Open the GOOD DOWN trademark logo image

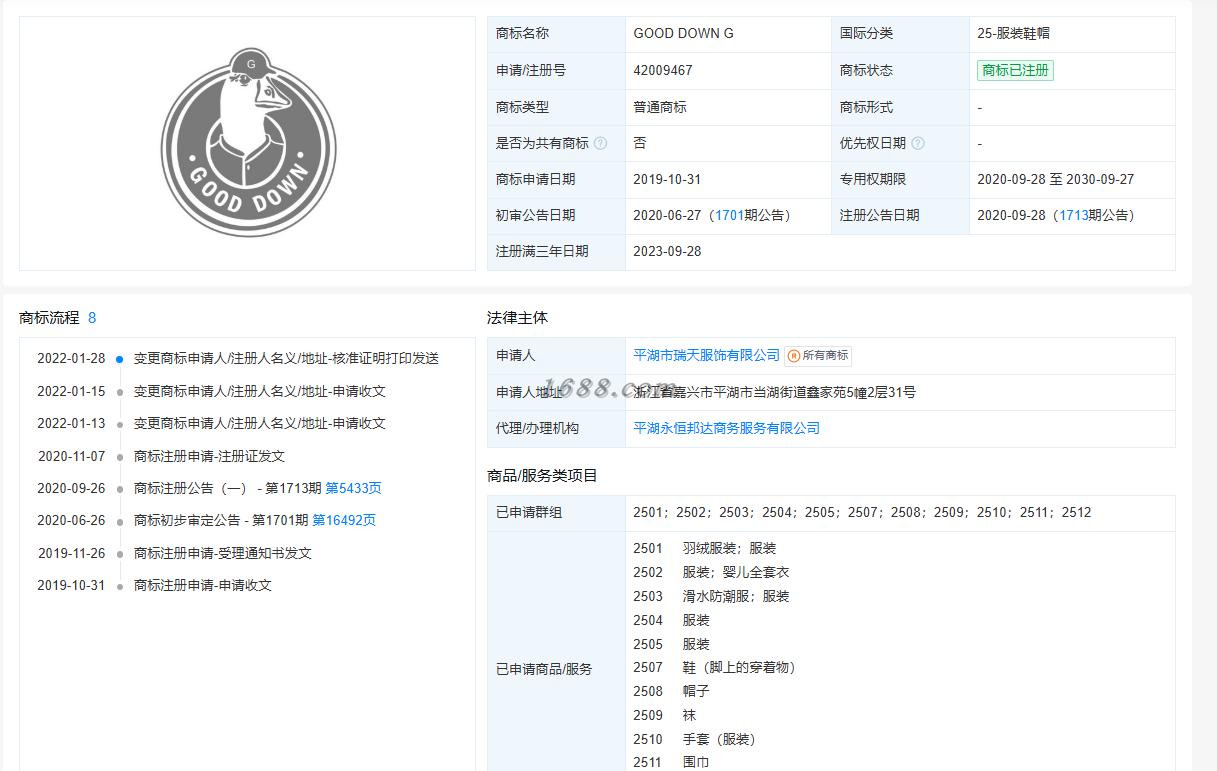[x=247, y=143]
